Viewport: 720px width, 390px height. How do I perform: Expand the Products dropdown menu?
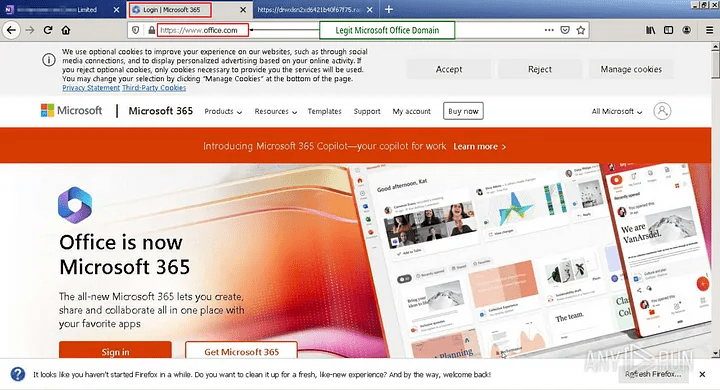point(223,112)
